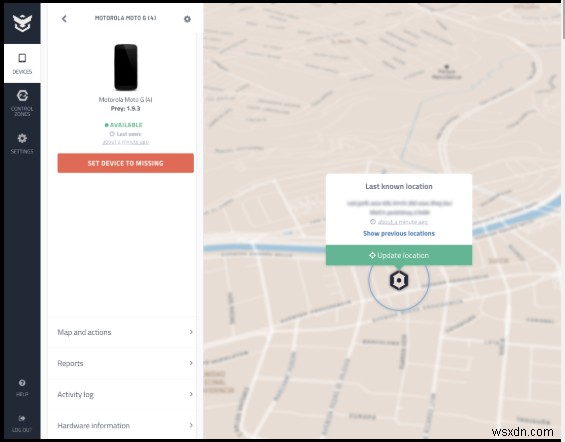Open the Devices sidebar section
The image size is (565, 442).
(x=22, y=63)
